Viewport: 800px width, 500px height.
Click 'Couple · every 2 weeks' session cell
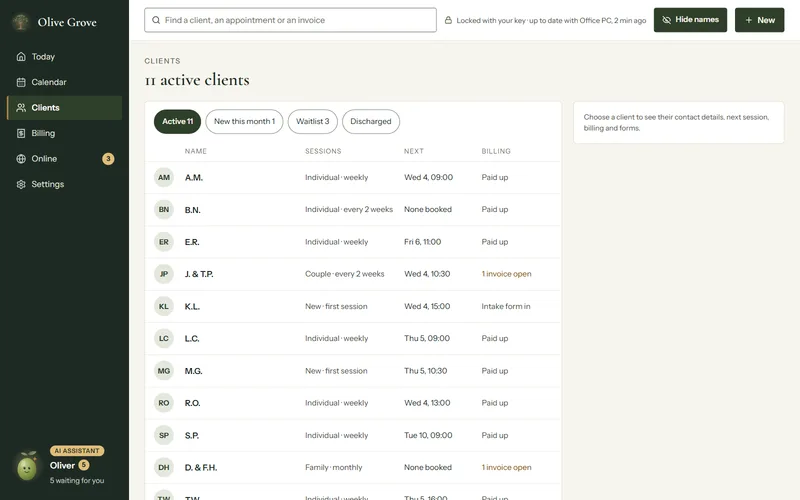(345, 274)
